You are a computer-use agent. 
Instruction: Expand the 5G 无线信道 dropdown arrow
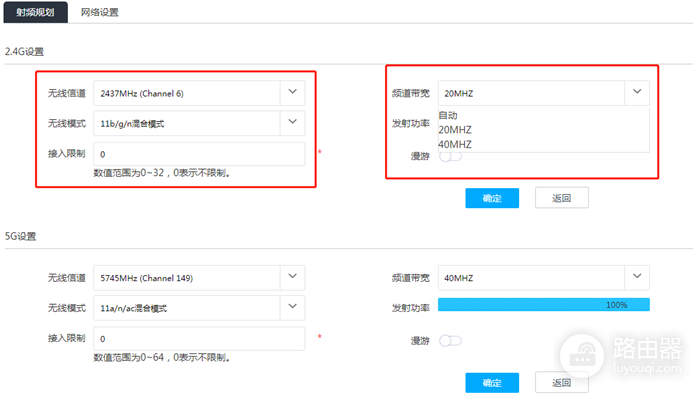(292, 277)
